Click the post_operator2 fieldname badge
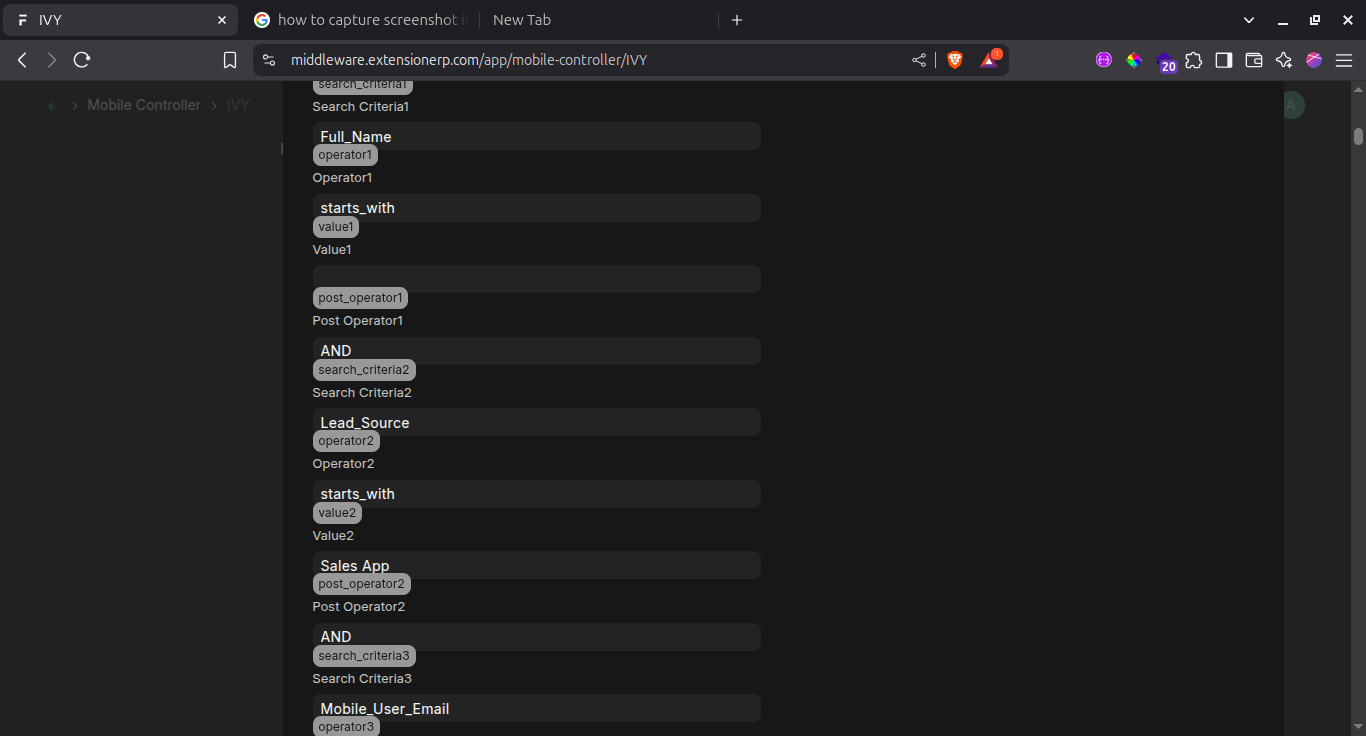The image size is (1366, 736). [362, 584]
